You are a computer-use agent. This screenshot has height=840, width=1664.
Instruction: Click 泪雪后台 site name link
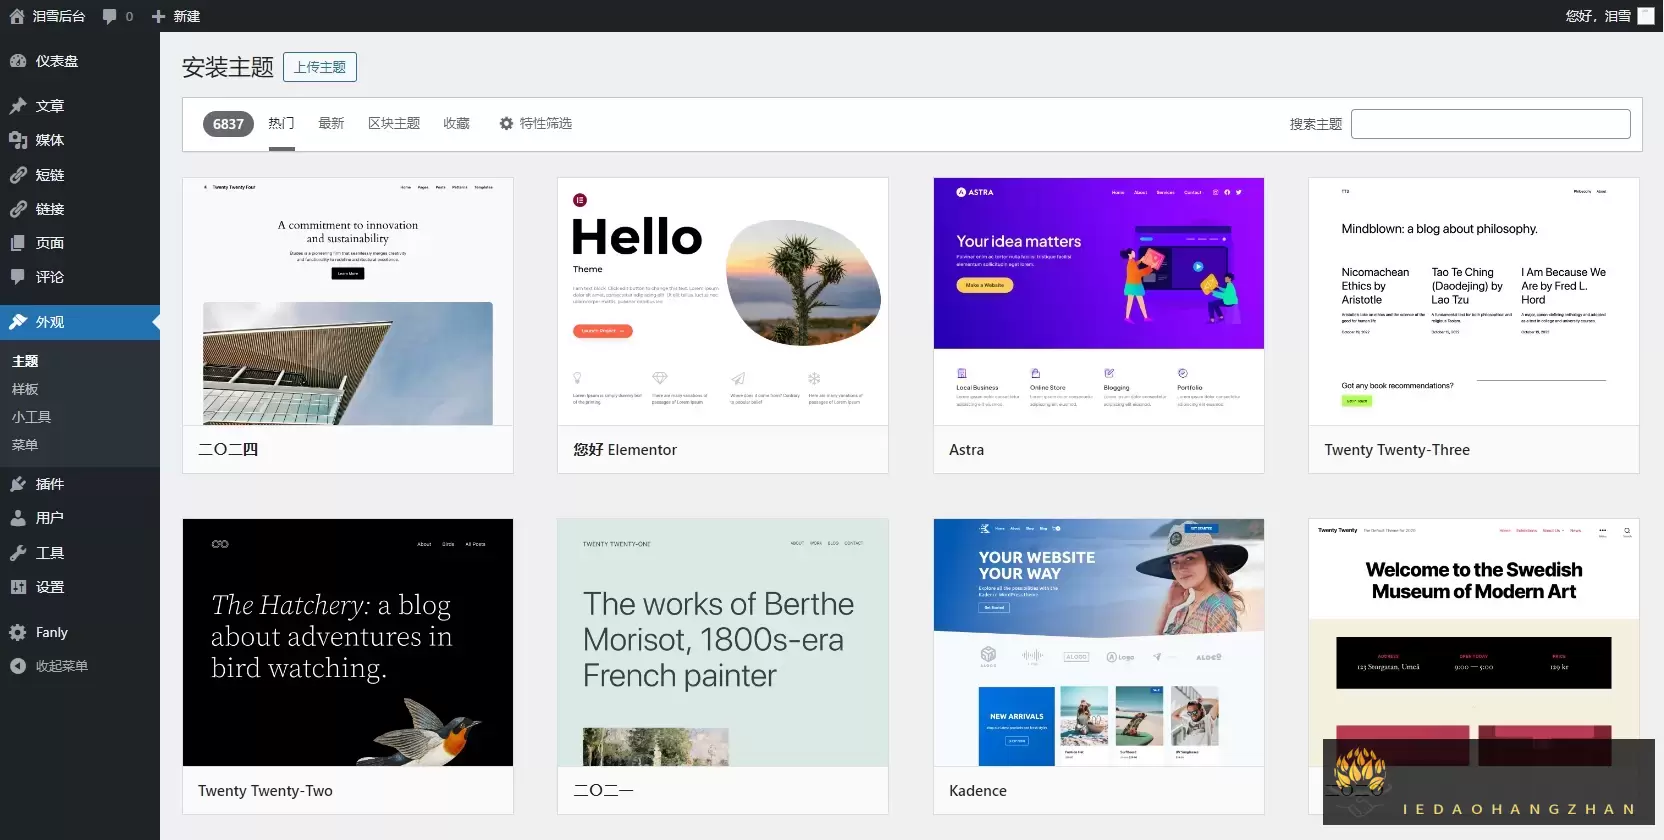coord(59,16)
